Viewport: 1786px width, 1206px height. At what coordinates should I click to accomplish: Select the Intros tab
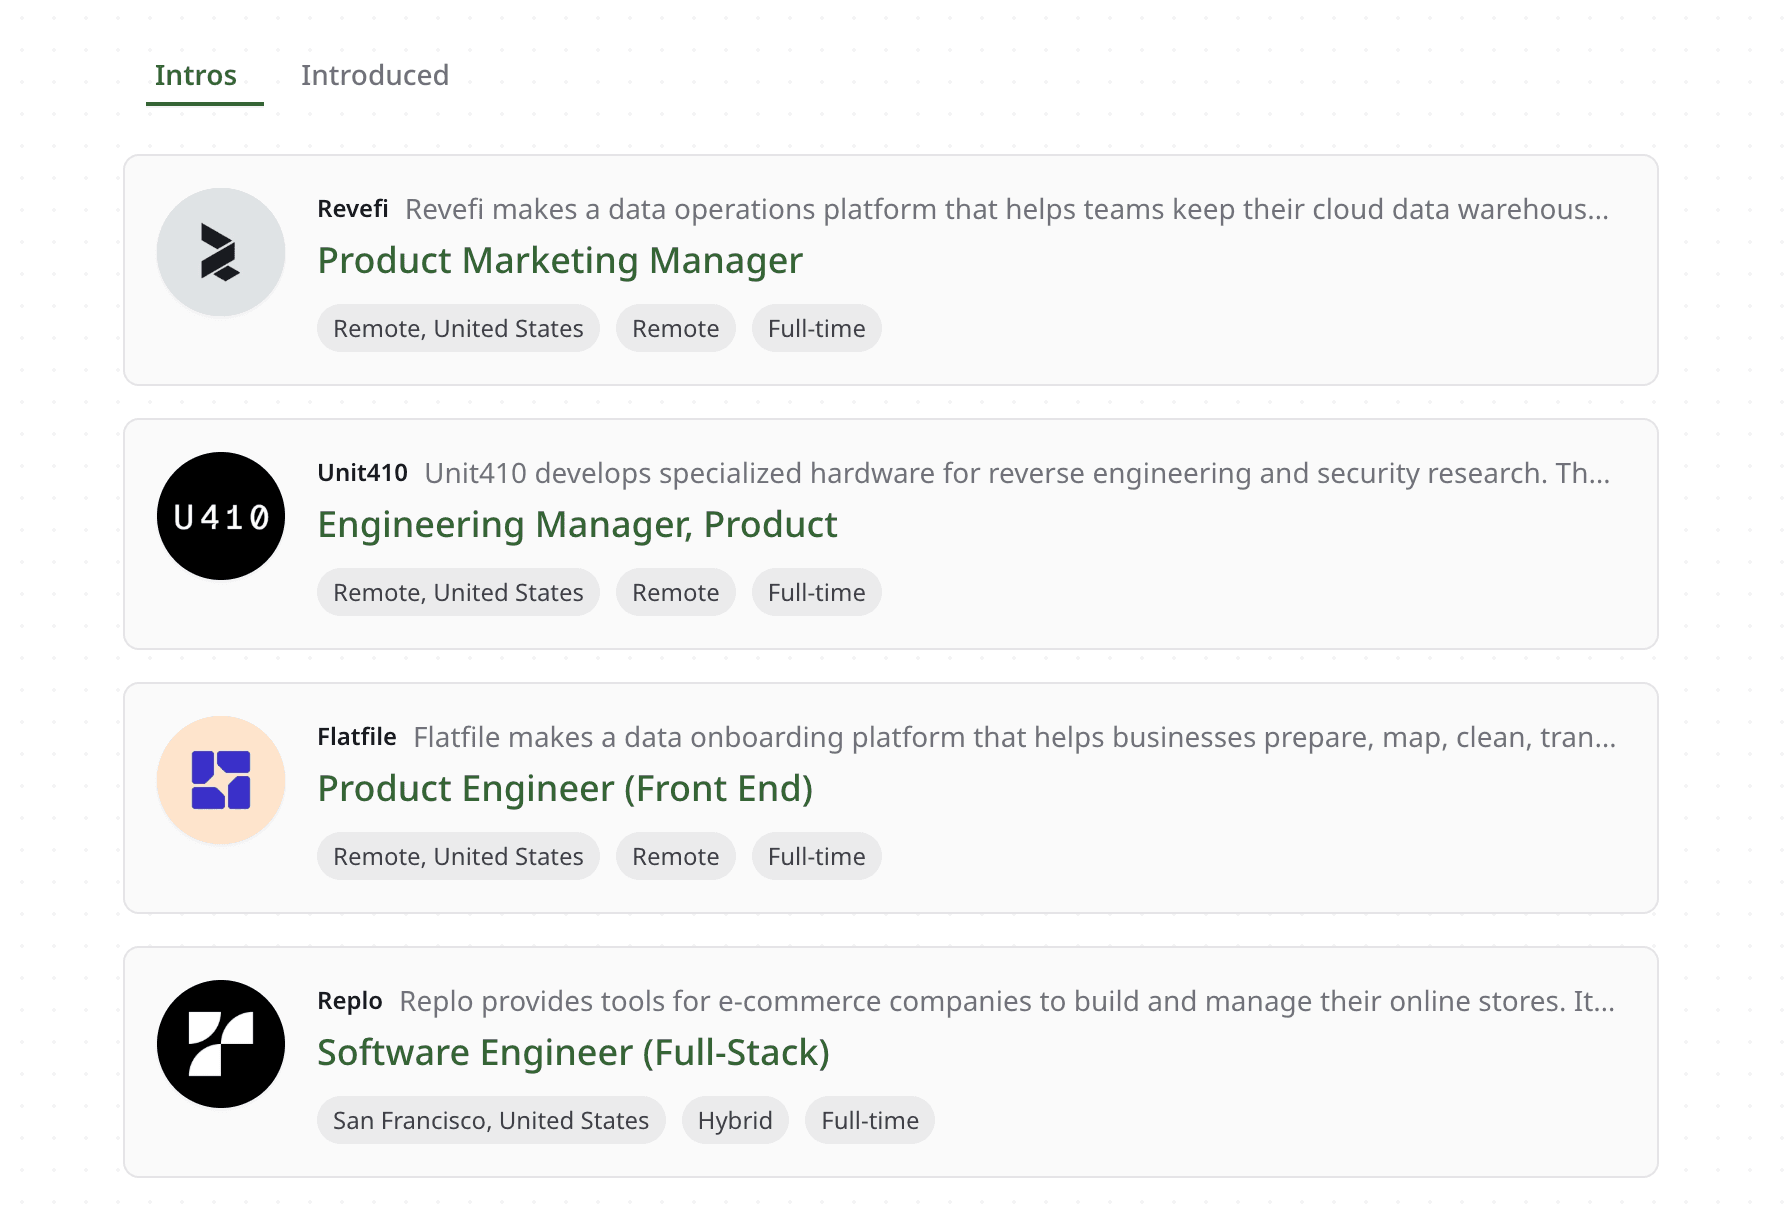click(196, 76)
